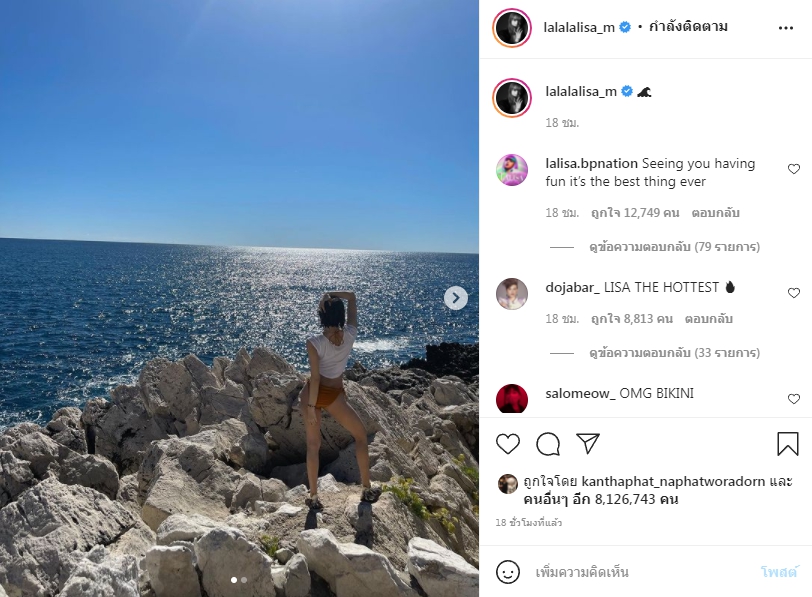
Task: Share post via paper plane icon
Action: [588, 444]
